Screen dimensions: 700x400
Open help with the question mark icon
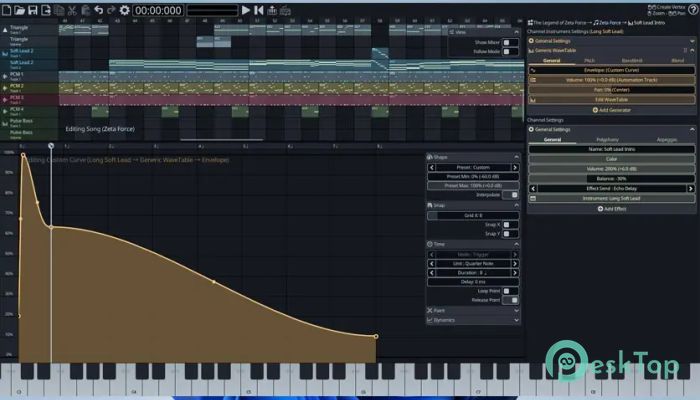(x=693, y=9)
